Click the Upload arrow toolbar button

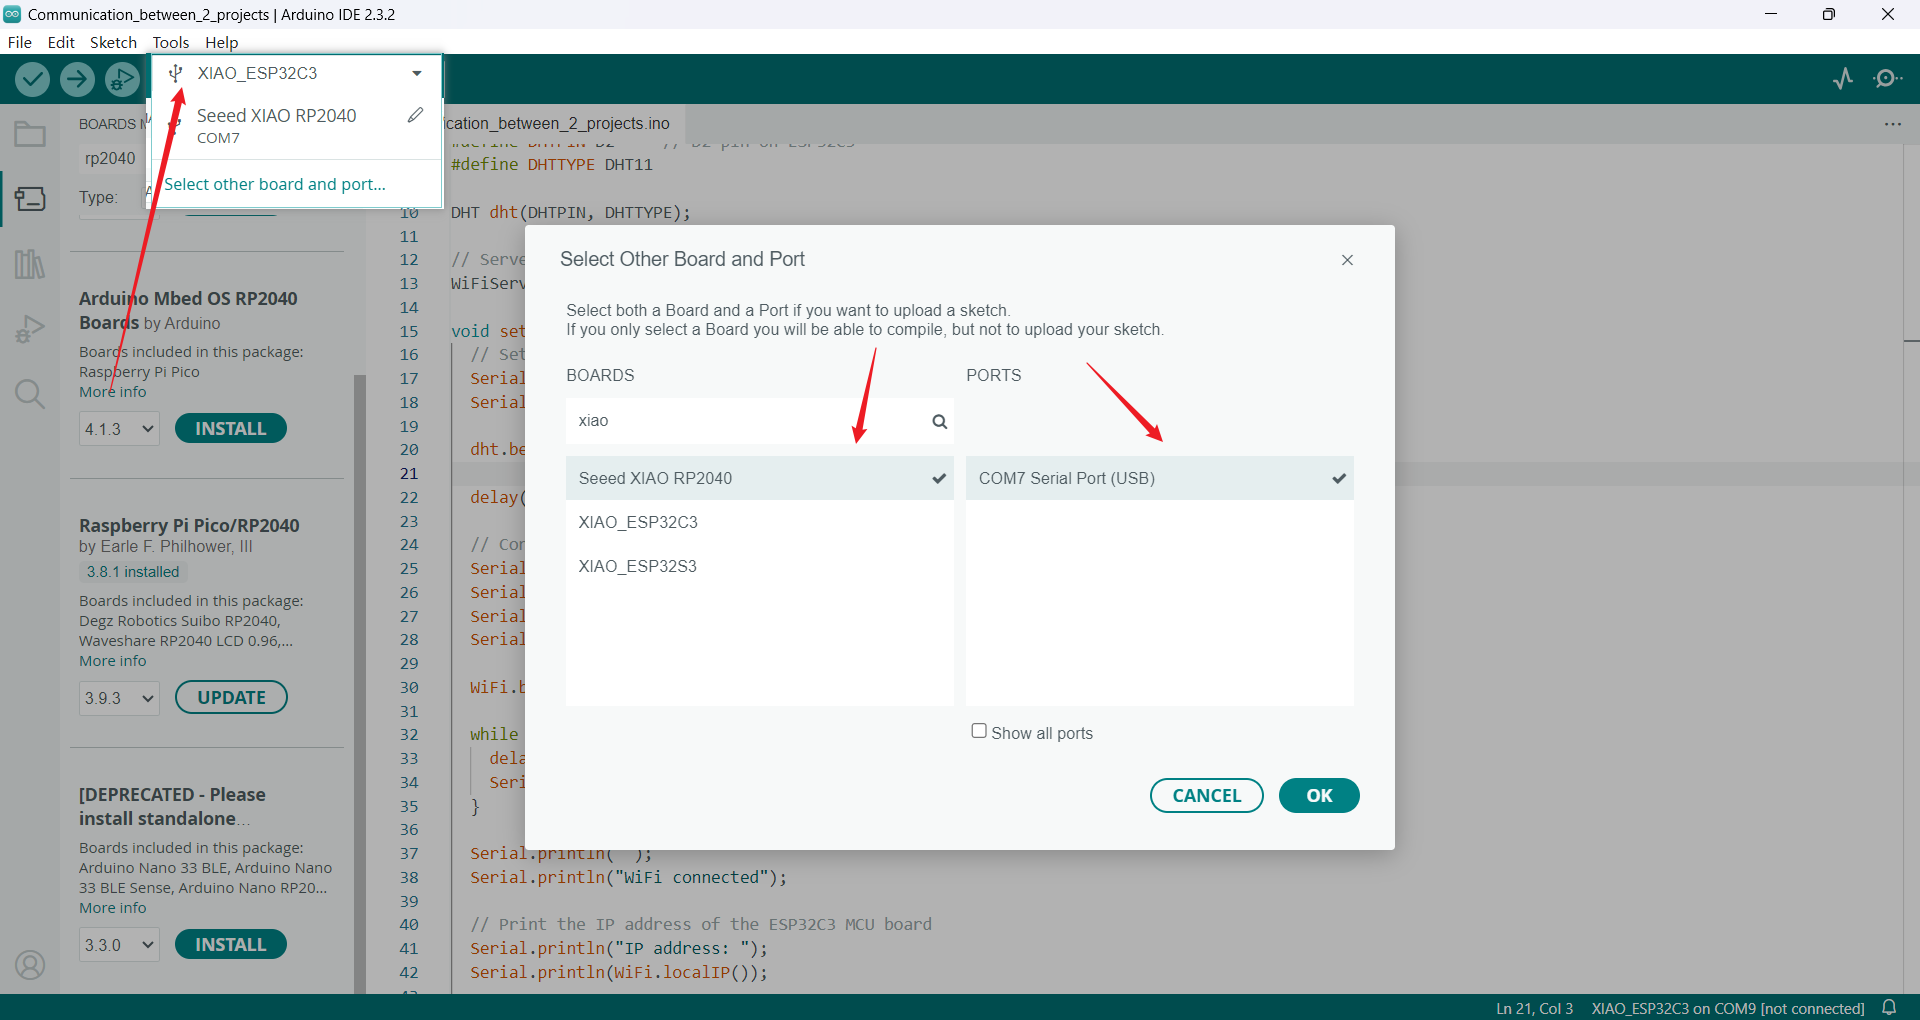click(x=77, y=79)
